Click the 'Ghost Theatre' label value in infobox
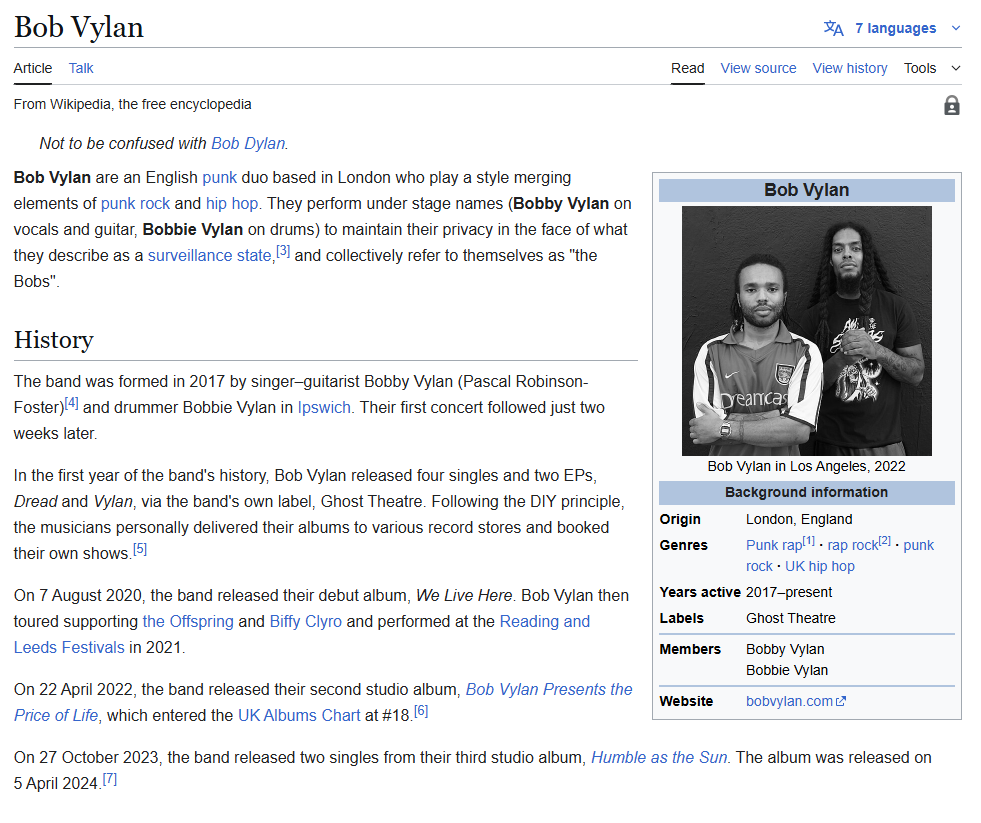 coord(791,618)
